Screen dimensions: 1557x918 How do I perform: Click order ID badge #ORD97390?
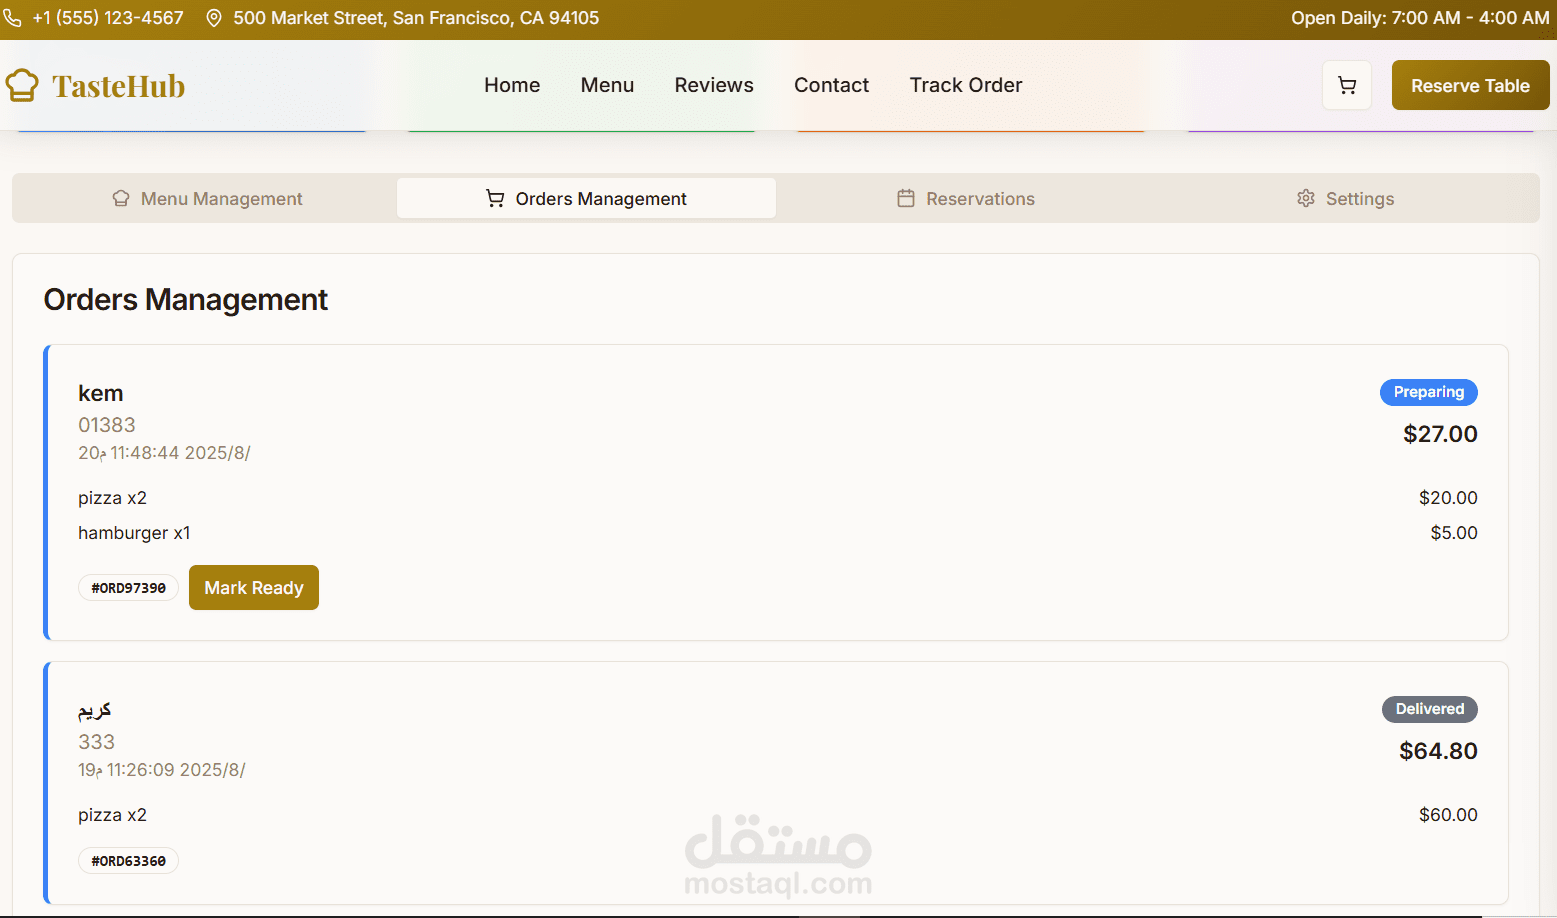[128, 588]
